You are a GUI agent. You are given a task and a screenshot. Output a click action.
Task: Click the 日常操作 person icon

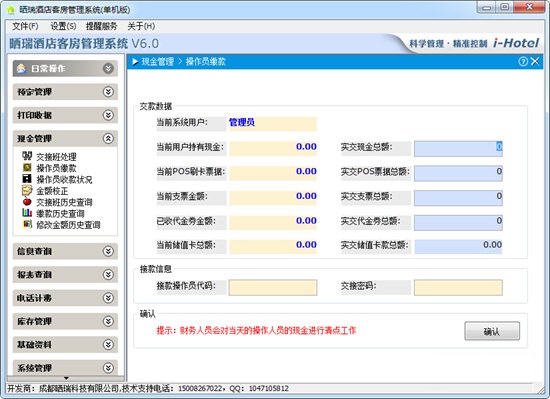pyautogui.click(x=21, y=68)
